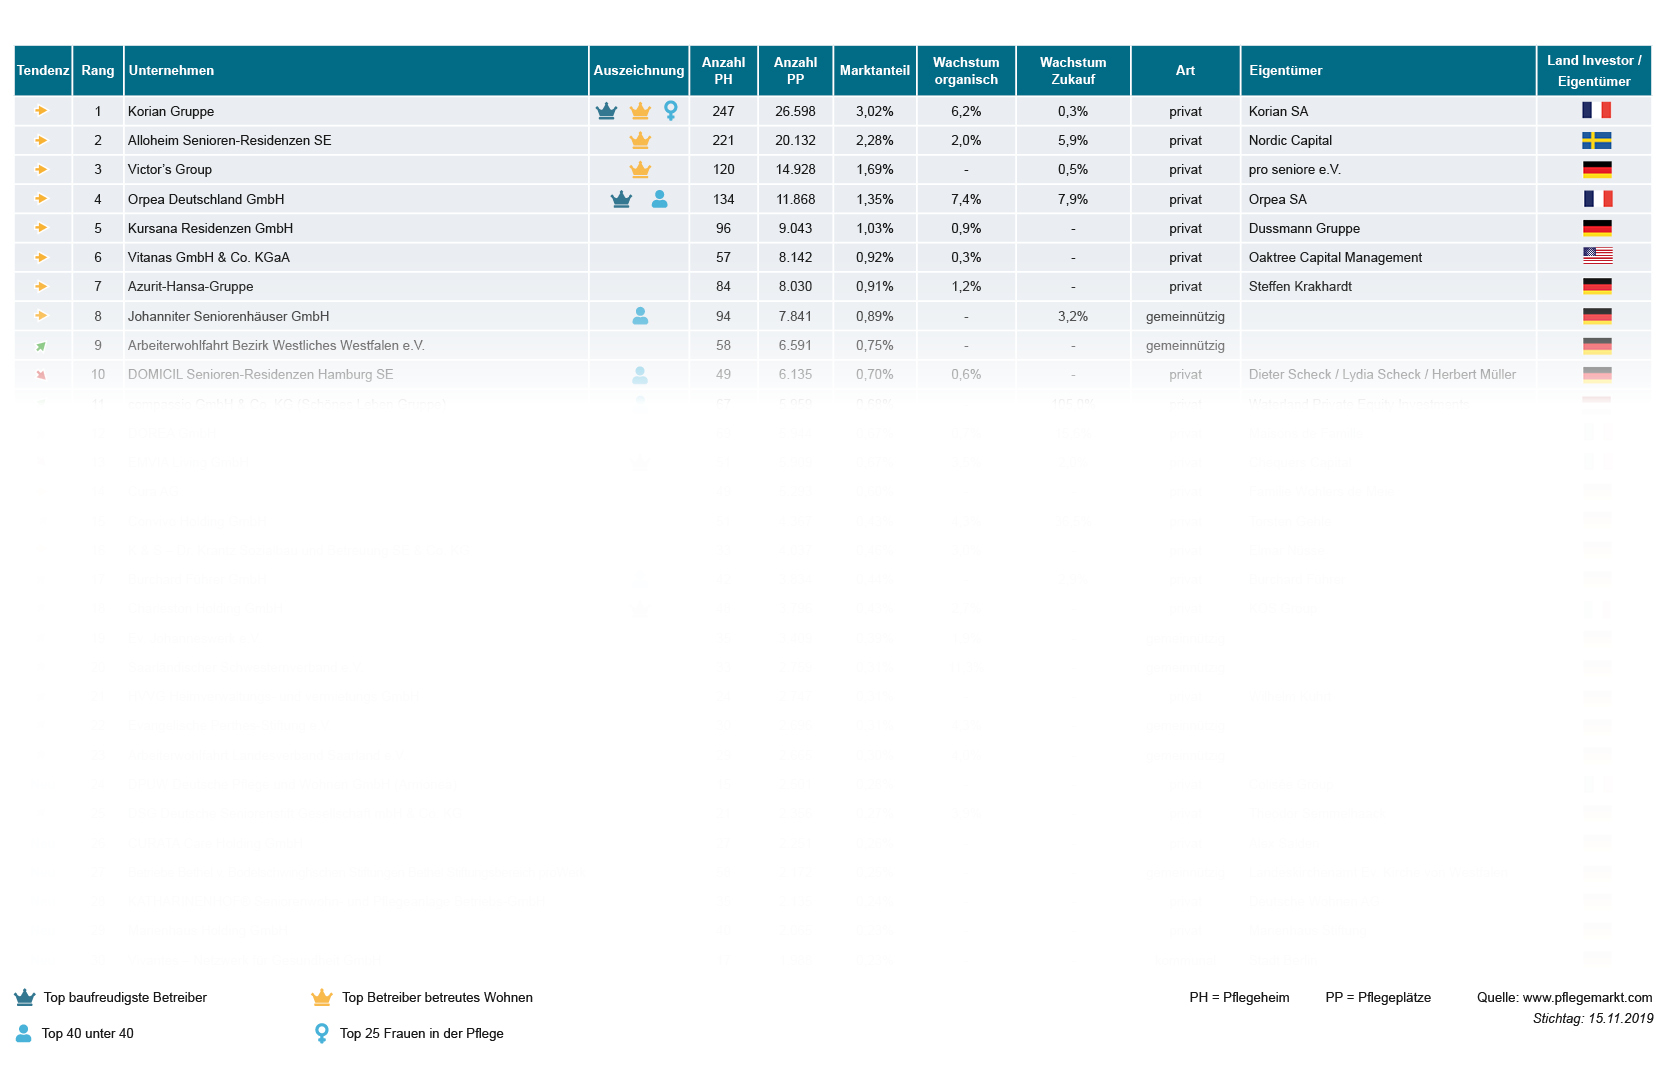Click the dark blue crown icon in Korian Gruppe row

[x=606, y=111]
